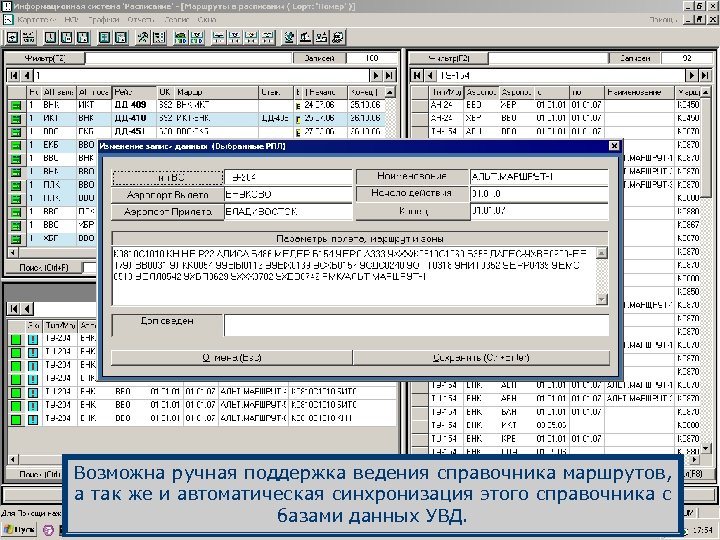Click the left panel Фильтр(F2) button
Screen dimensions: 720x540
tap(45, 58)
